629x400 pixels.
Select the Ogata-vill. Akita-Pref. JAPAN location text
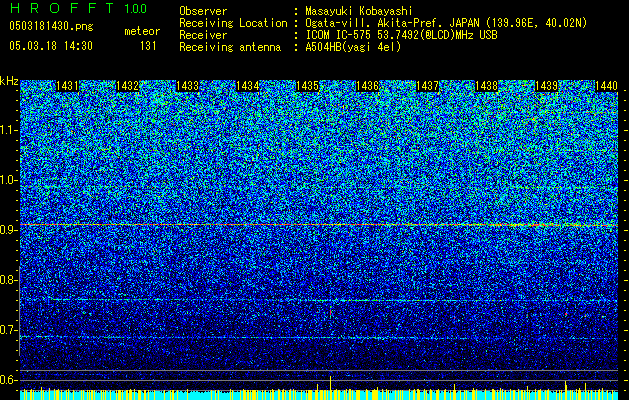(x=446, y=23)
